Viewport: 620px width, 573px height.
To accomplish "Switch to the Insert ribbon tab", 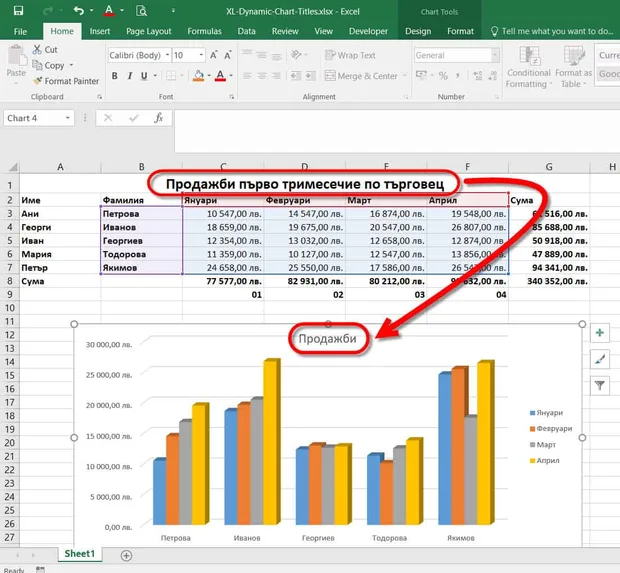I will [x=100, y=31].
